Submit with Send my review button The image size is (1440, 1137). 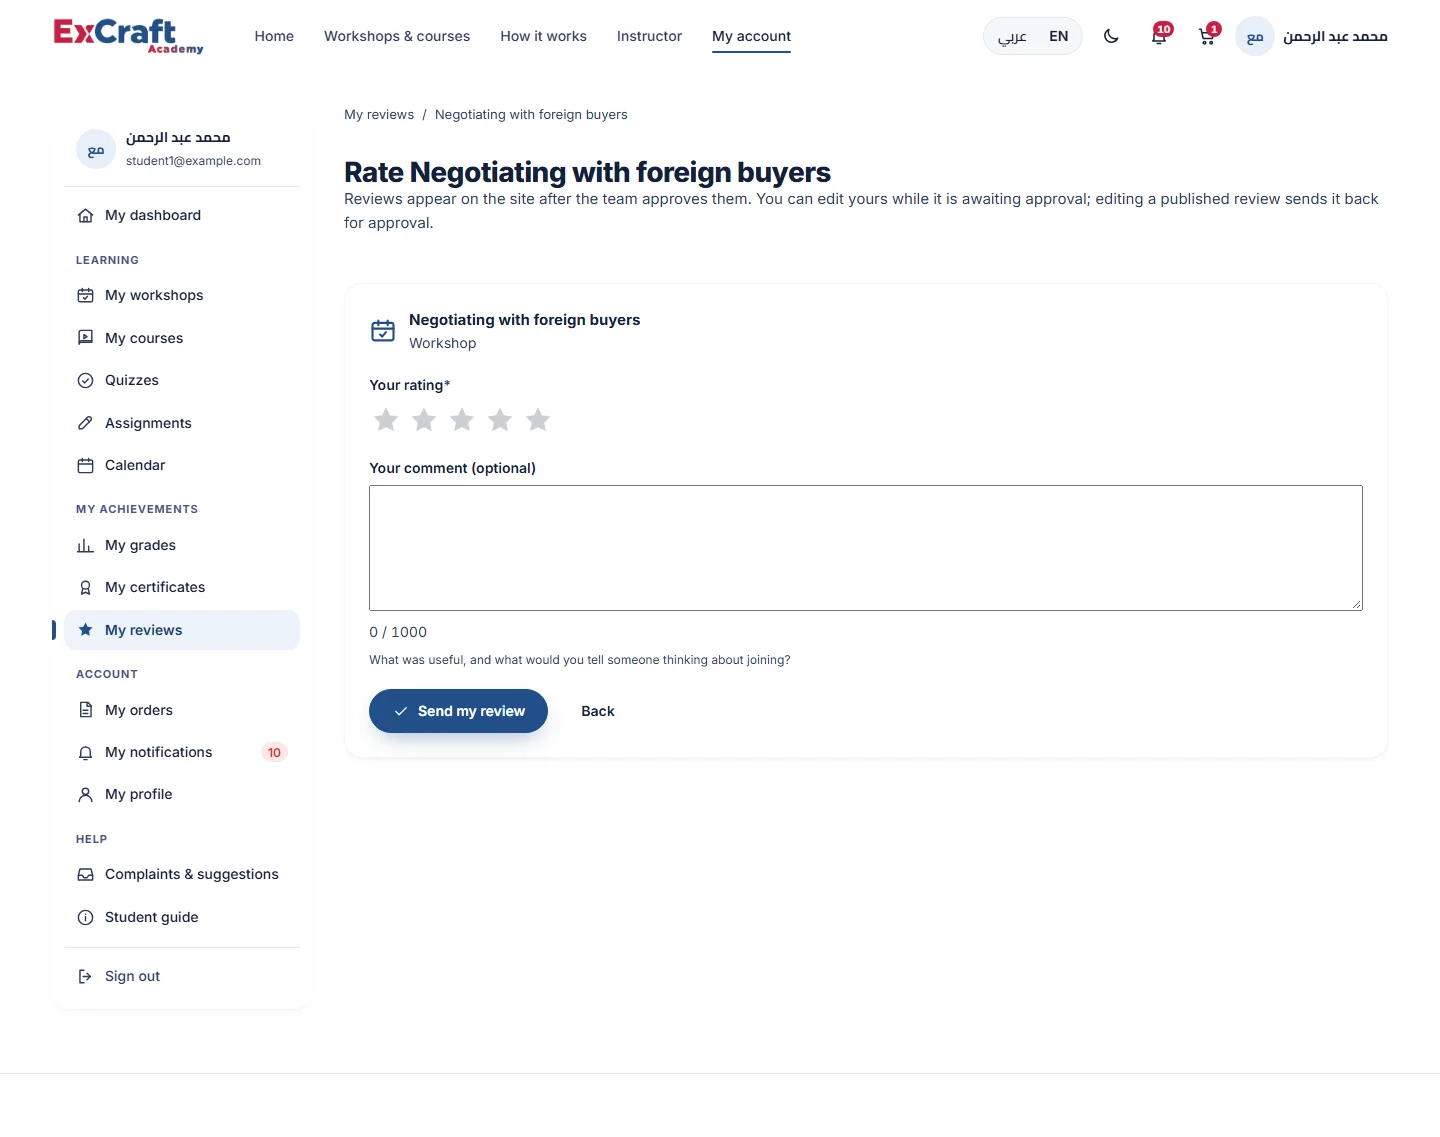[458, 711]
